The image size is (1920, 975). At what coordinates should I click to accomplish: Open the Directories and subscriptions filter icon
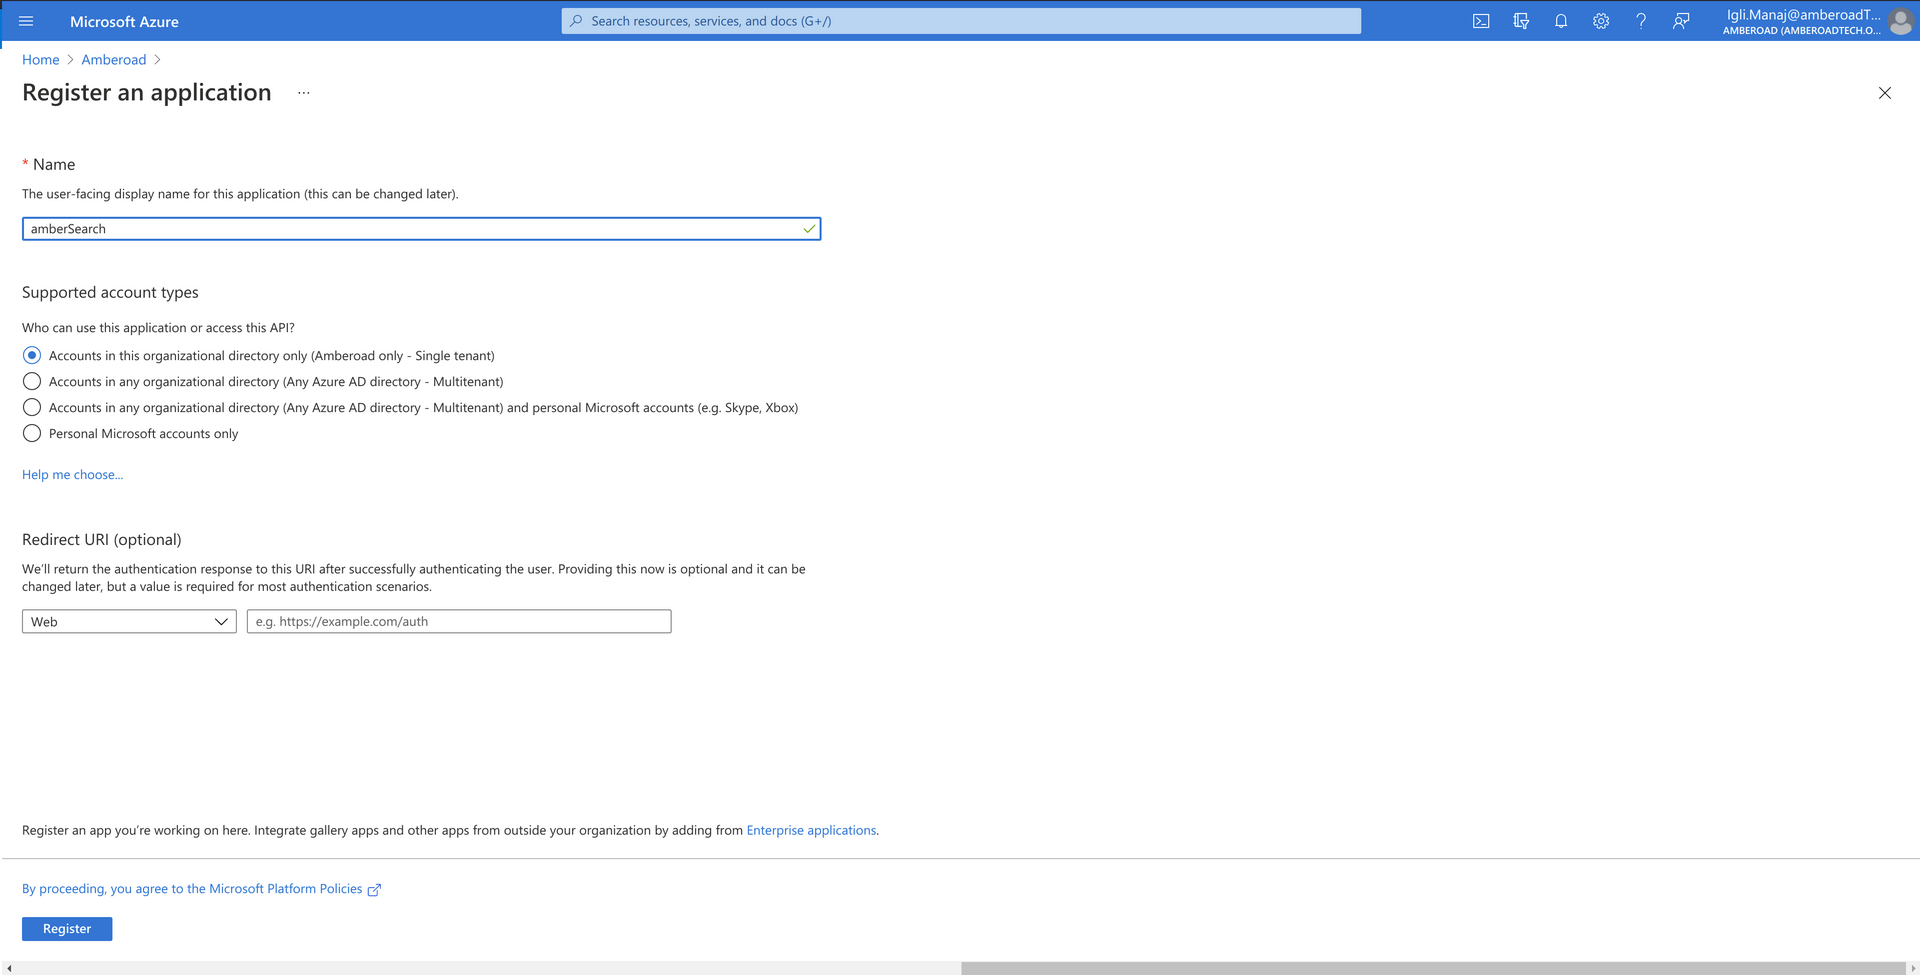(x=1521, y=21)
